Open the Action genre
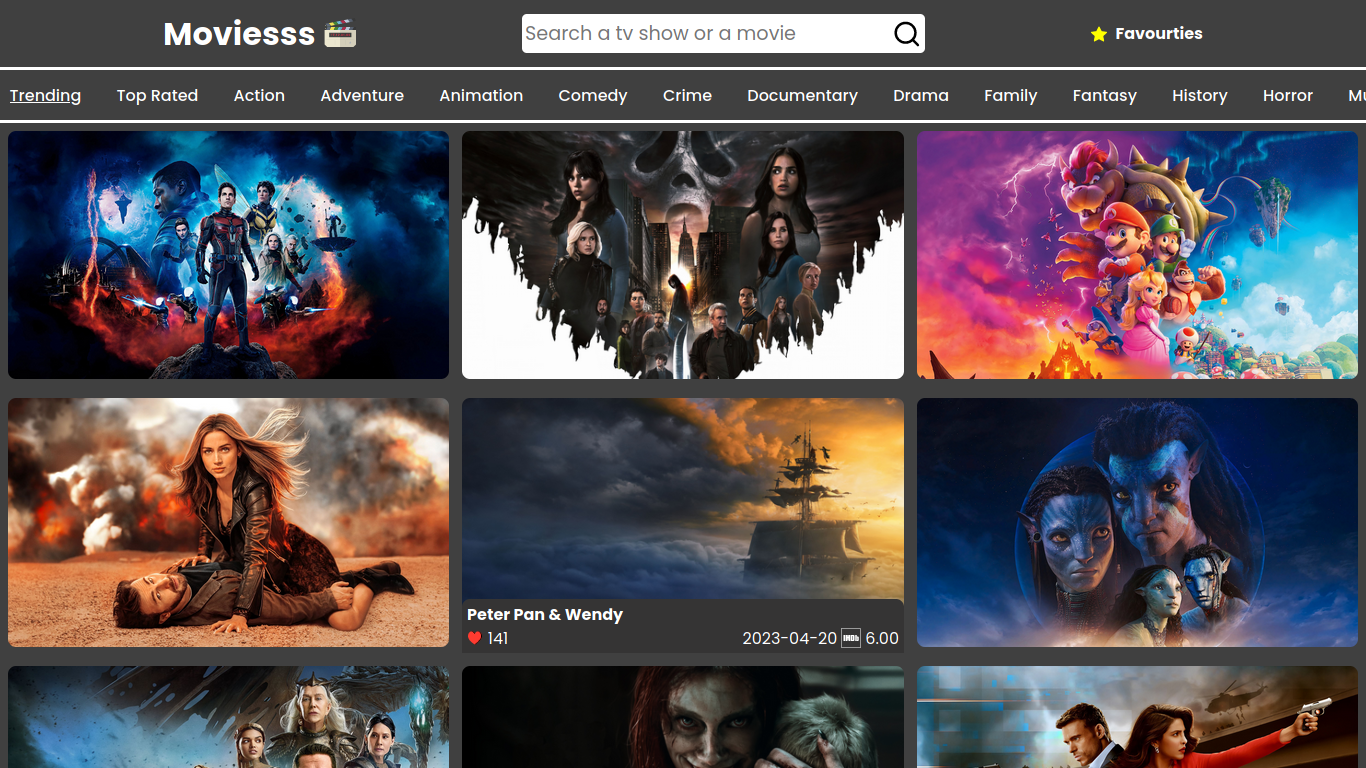This screenshot has height=768, width=1366. click(259, 96)
